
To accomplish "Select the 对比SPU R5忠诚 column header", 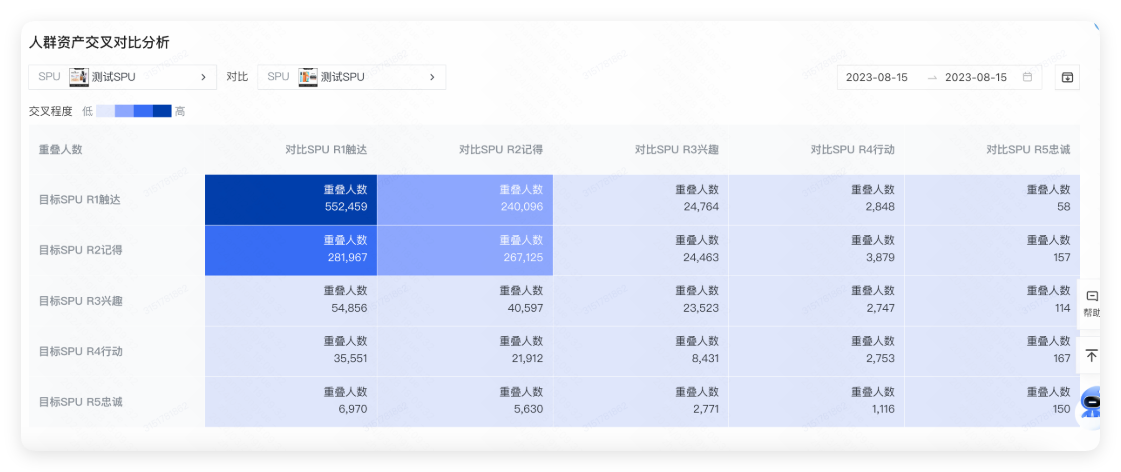I will click(x=1027, y=149).
